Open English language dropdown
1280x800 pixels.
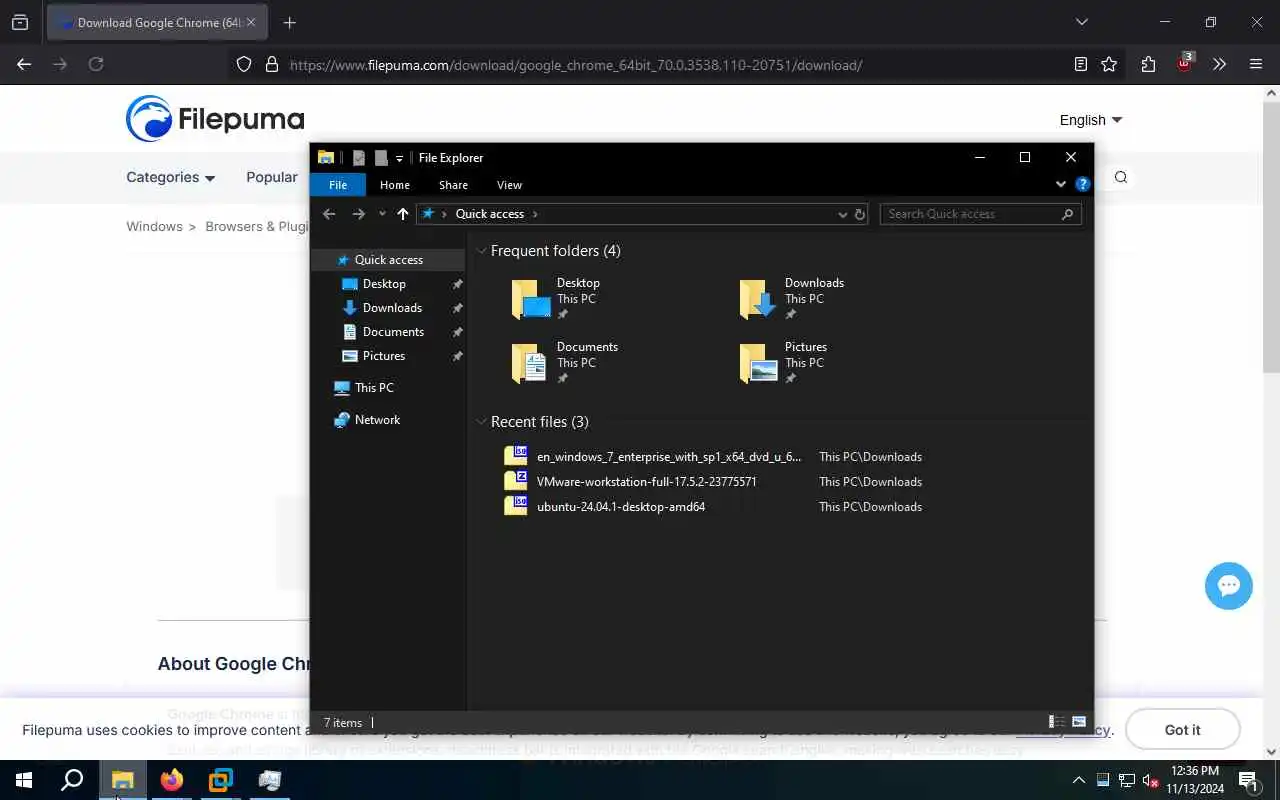click(1091, 120)
